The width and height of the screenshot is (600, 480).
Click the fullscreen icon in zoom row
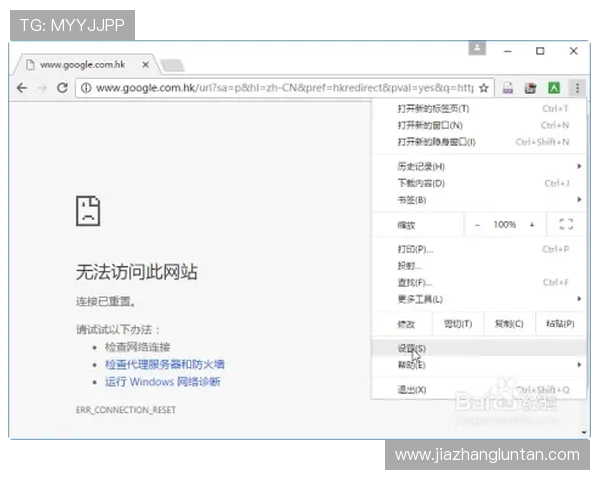click(x=566, y=224)
